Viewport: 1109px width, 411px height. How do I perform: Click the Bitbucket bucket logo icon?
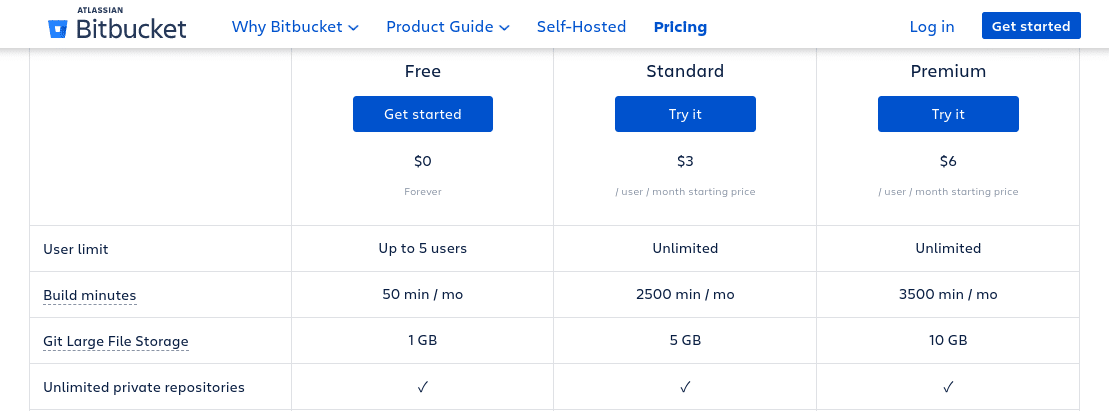pos(58,28)
